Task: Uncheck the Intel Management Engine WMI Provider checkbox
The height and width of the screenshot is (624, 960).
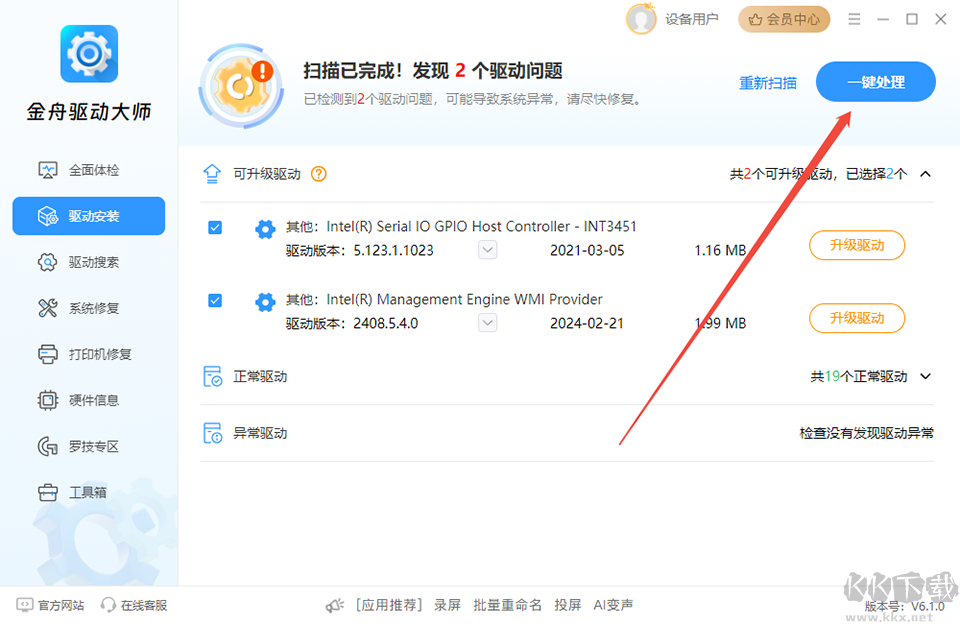Action: point(215,301)
